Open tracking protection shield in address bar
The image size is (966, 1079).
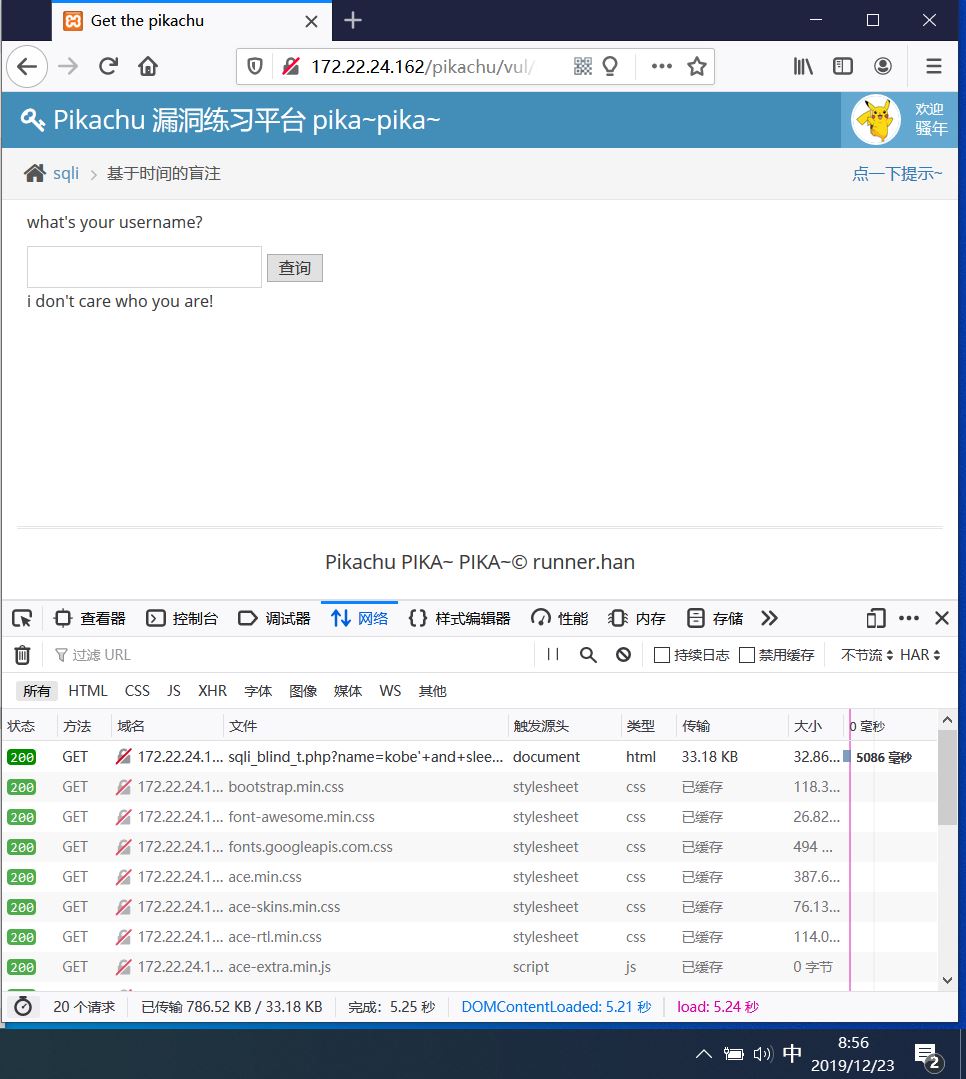pos(255,67)
